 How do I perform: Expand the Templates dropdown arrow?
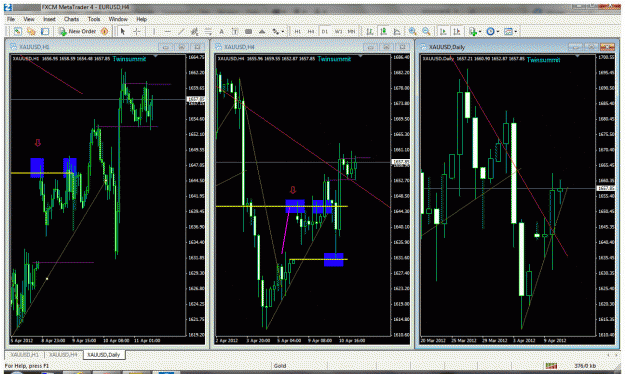coord(516,31)
